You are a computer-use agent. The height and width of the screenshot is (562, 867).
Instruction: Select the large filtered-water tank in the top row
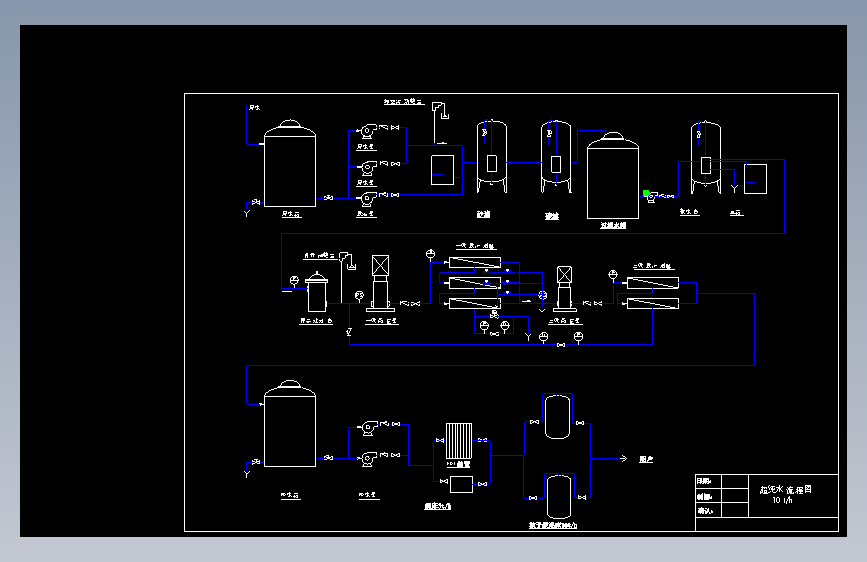[x=613, y=175]
